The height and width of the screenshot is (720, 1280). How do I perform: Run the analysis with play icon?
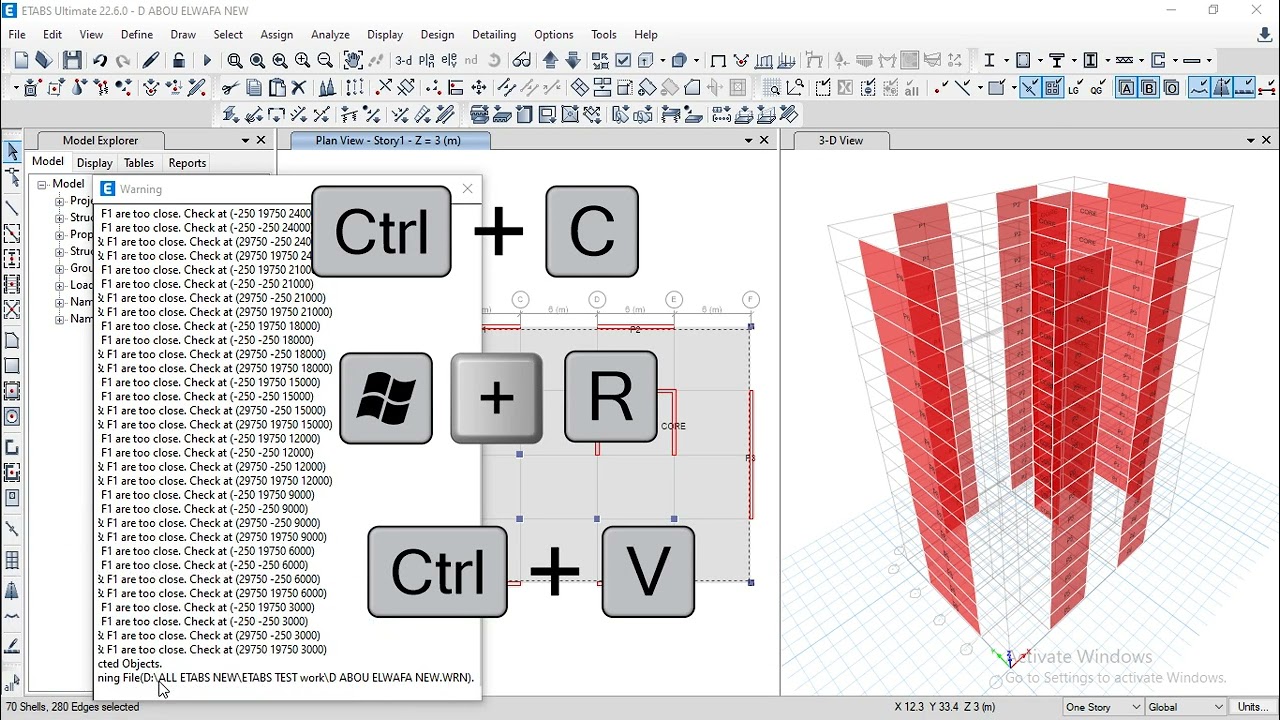click(207, 61)
